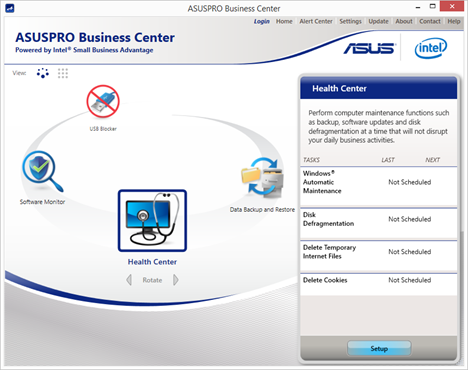Select the Health Center stethoscope icon
Image resolution: width=468 pixels, height=370 pixels.
[152, 220]
